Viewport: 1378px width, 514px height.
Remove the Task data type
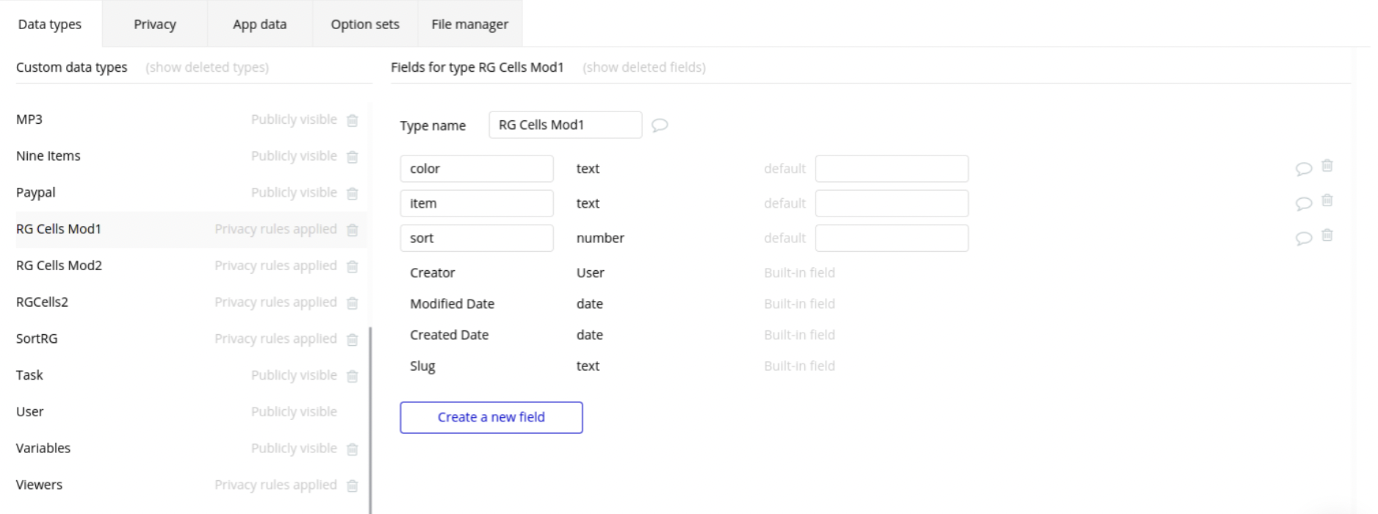pos(352,376)
